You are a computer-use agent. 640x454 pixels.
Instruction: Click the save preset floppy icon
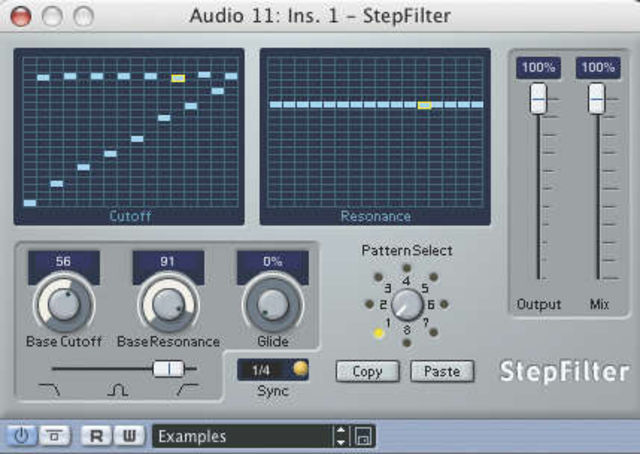coord(362,436)
